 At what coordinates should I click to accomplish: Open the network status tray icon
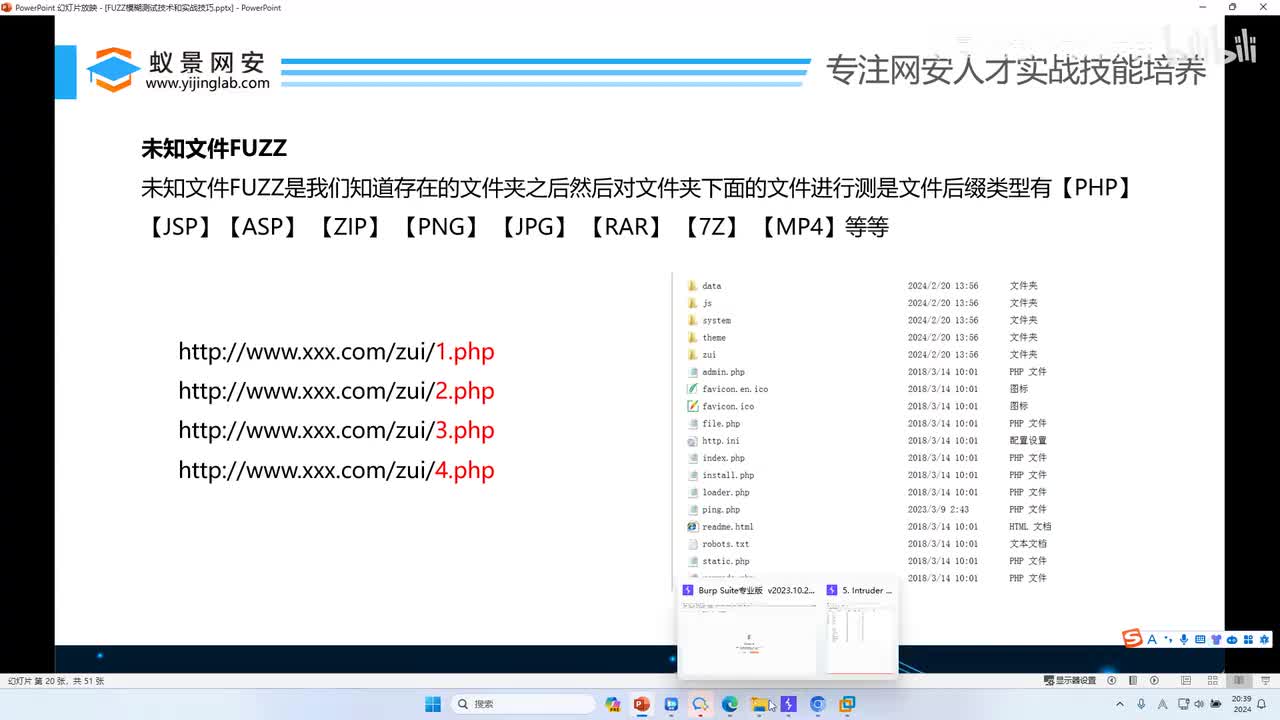1184,704
